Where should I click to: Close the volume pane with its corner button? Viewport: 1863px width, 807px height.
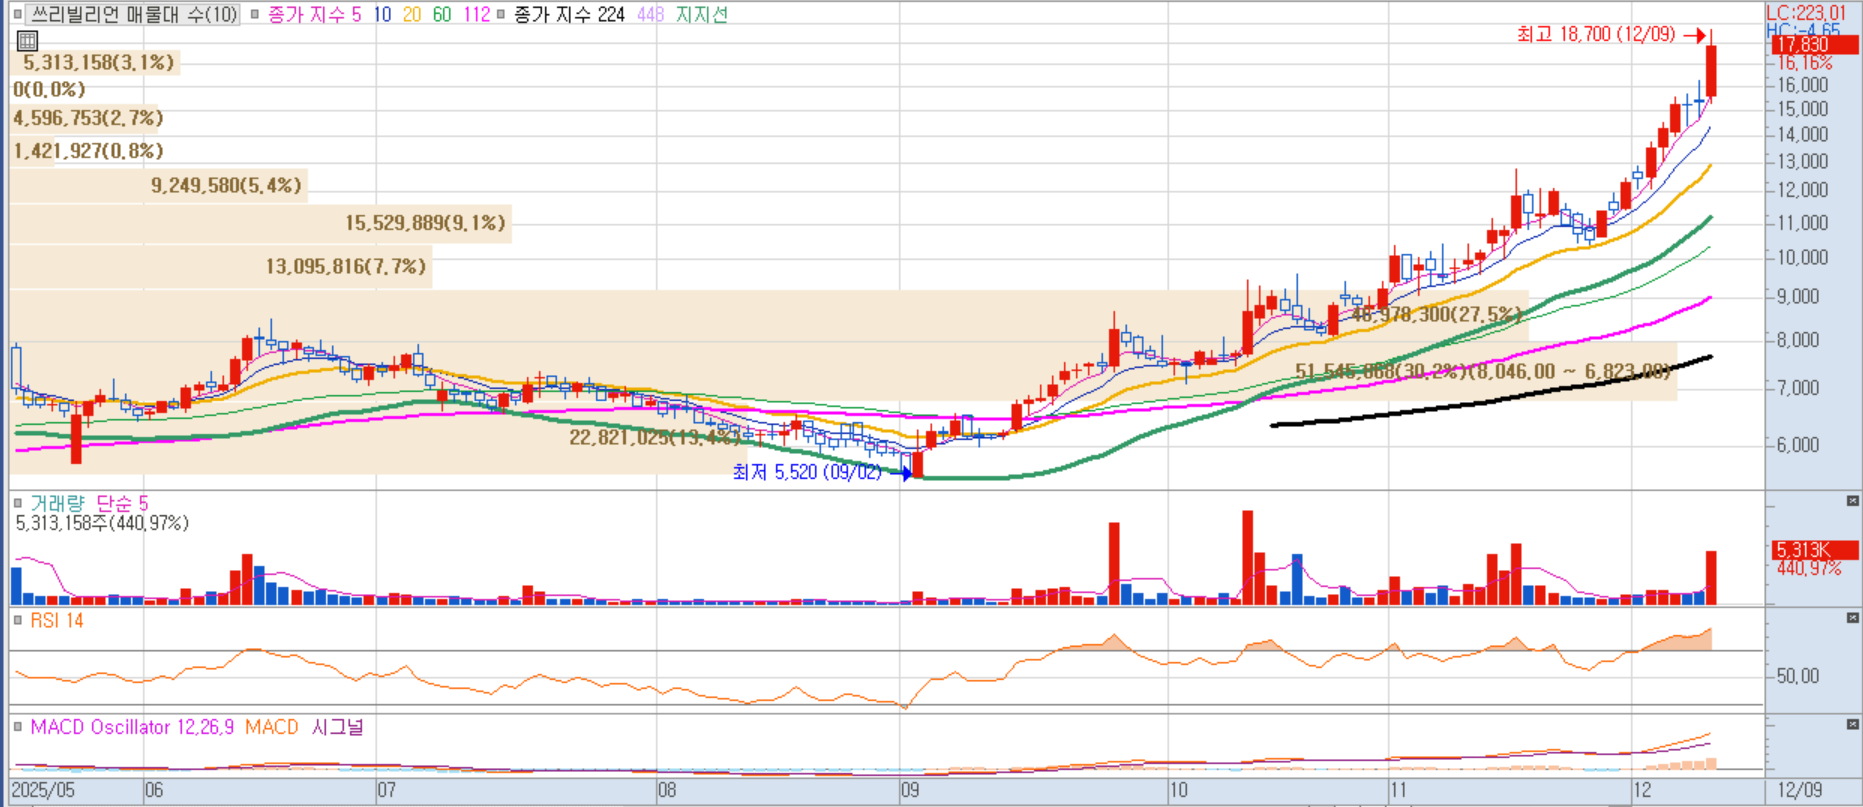[1852, 500]
